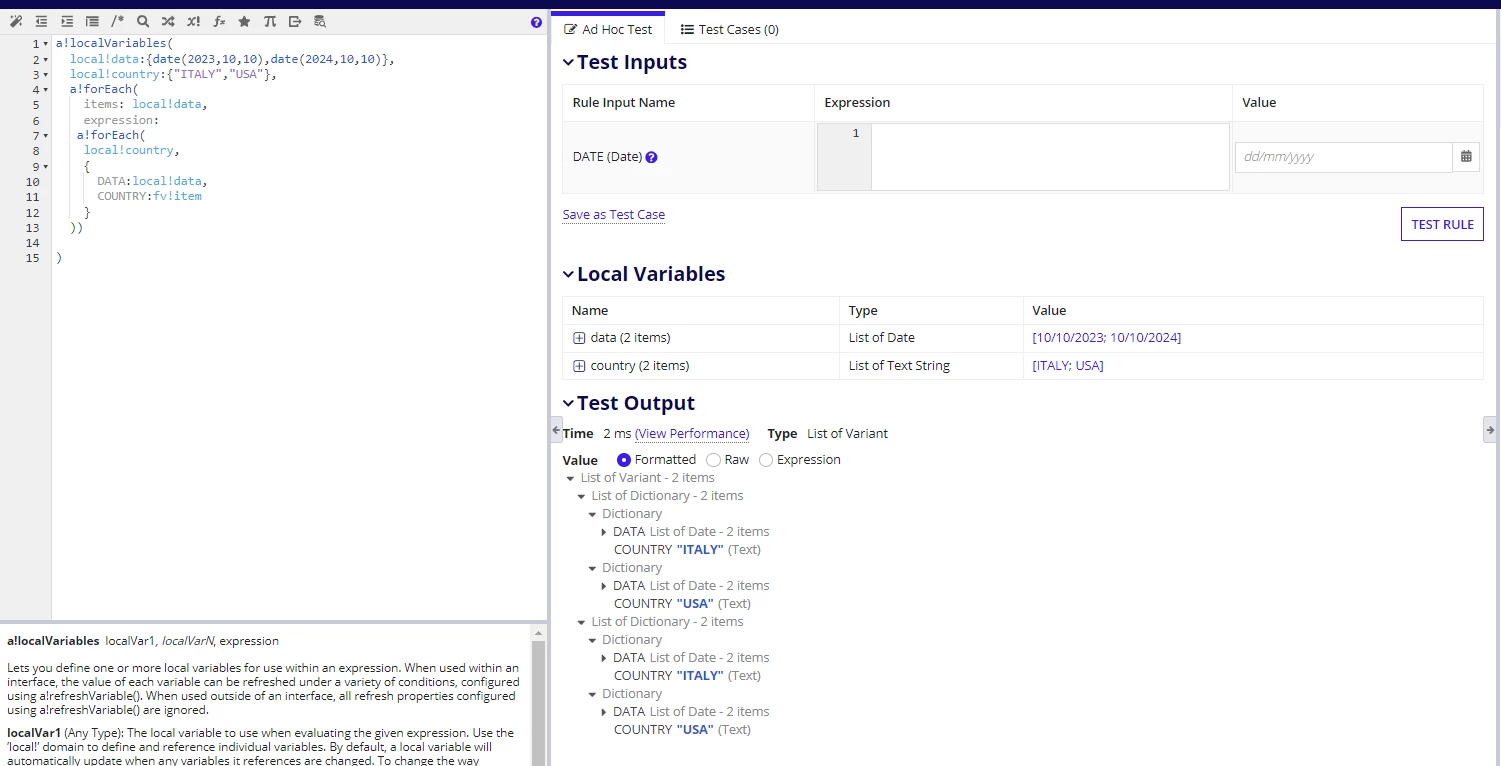Open search with the magnifier toolbar icon

[143, 21]
